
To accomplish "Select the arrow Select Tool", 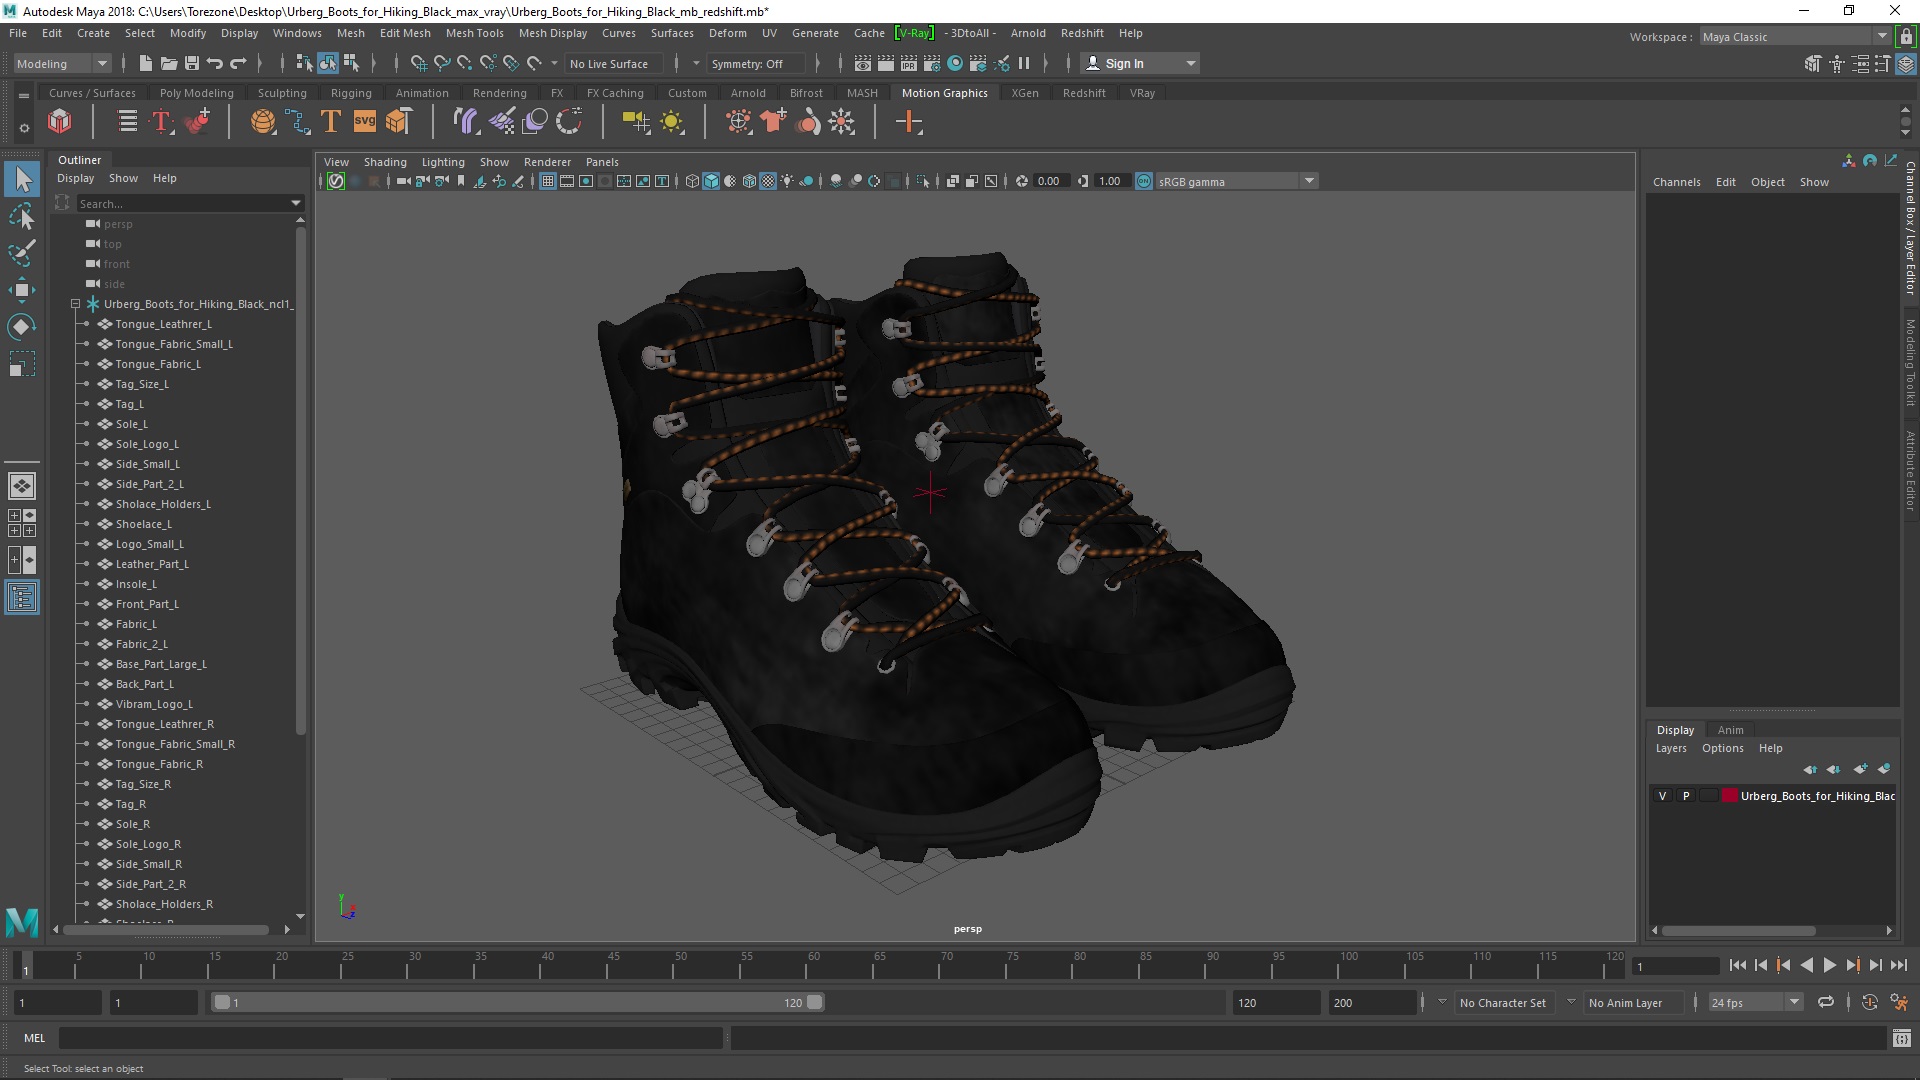I will click(x=22, y=180).
